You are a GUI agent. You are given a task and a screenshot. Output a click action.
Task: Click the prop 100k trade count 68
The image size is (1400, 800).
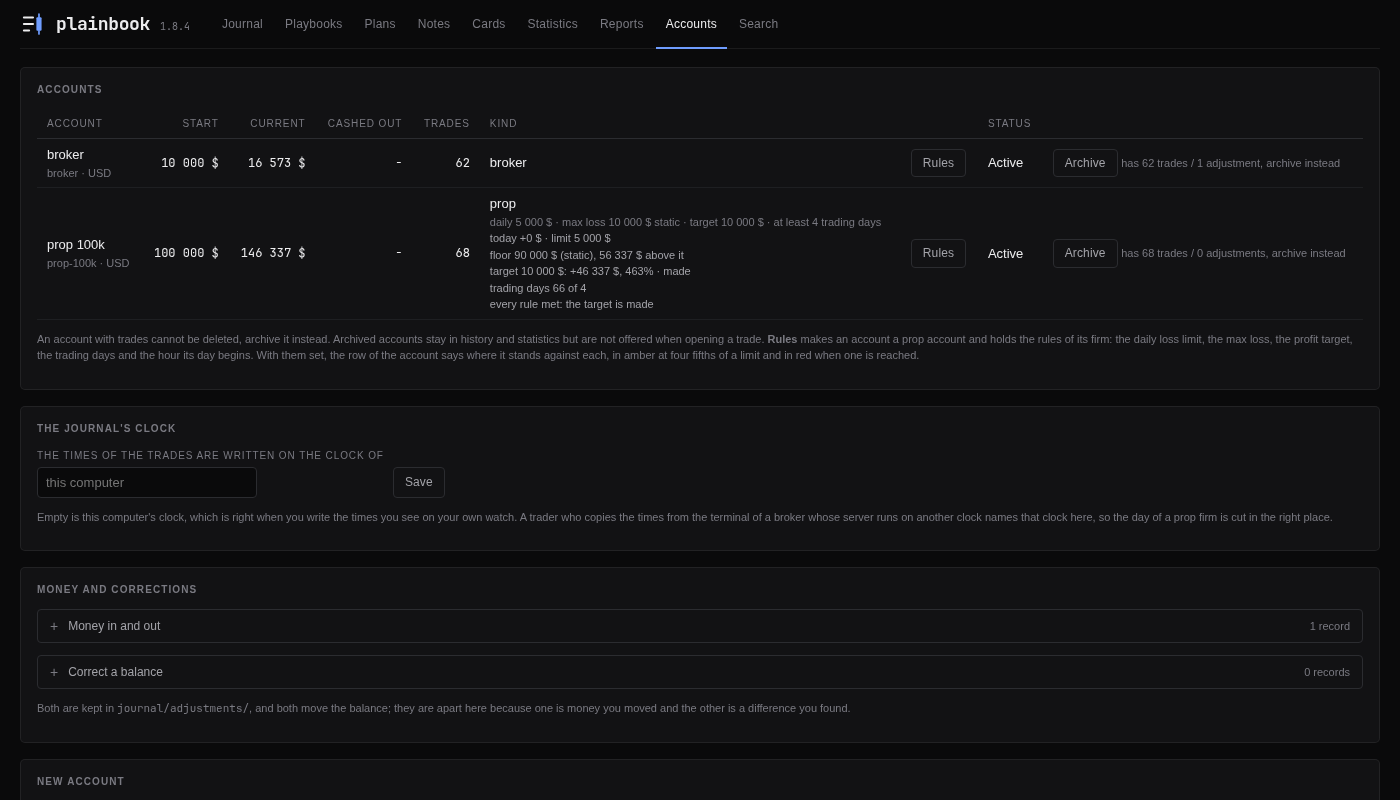462,253
